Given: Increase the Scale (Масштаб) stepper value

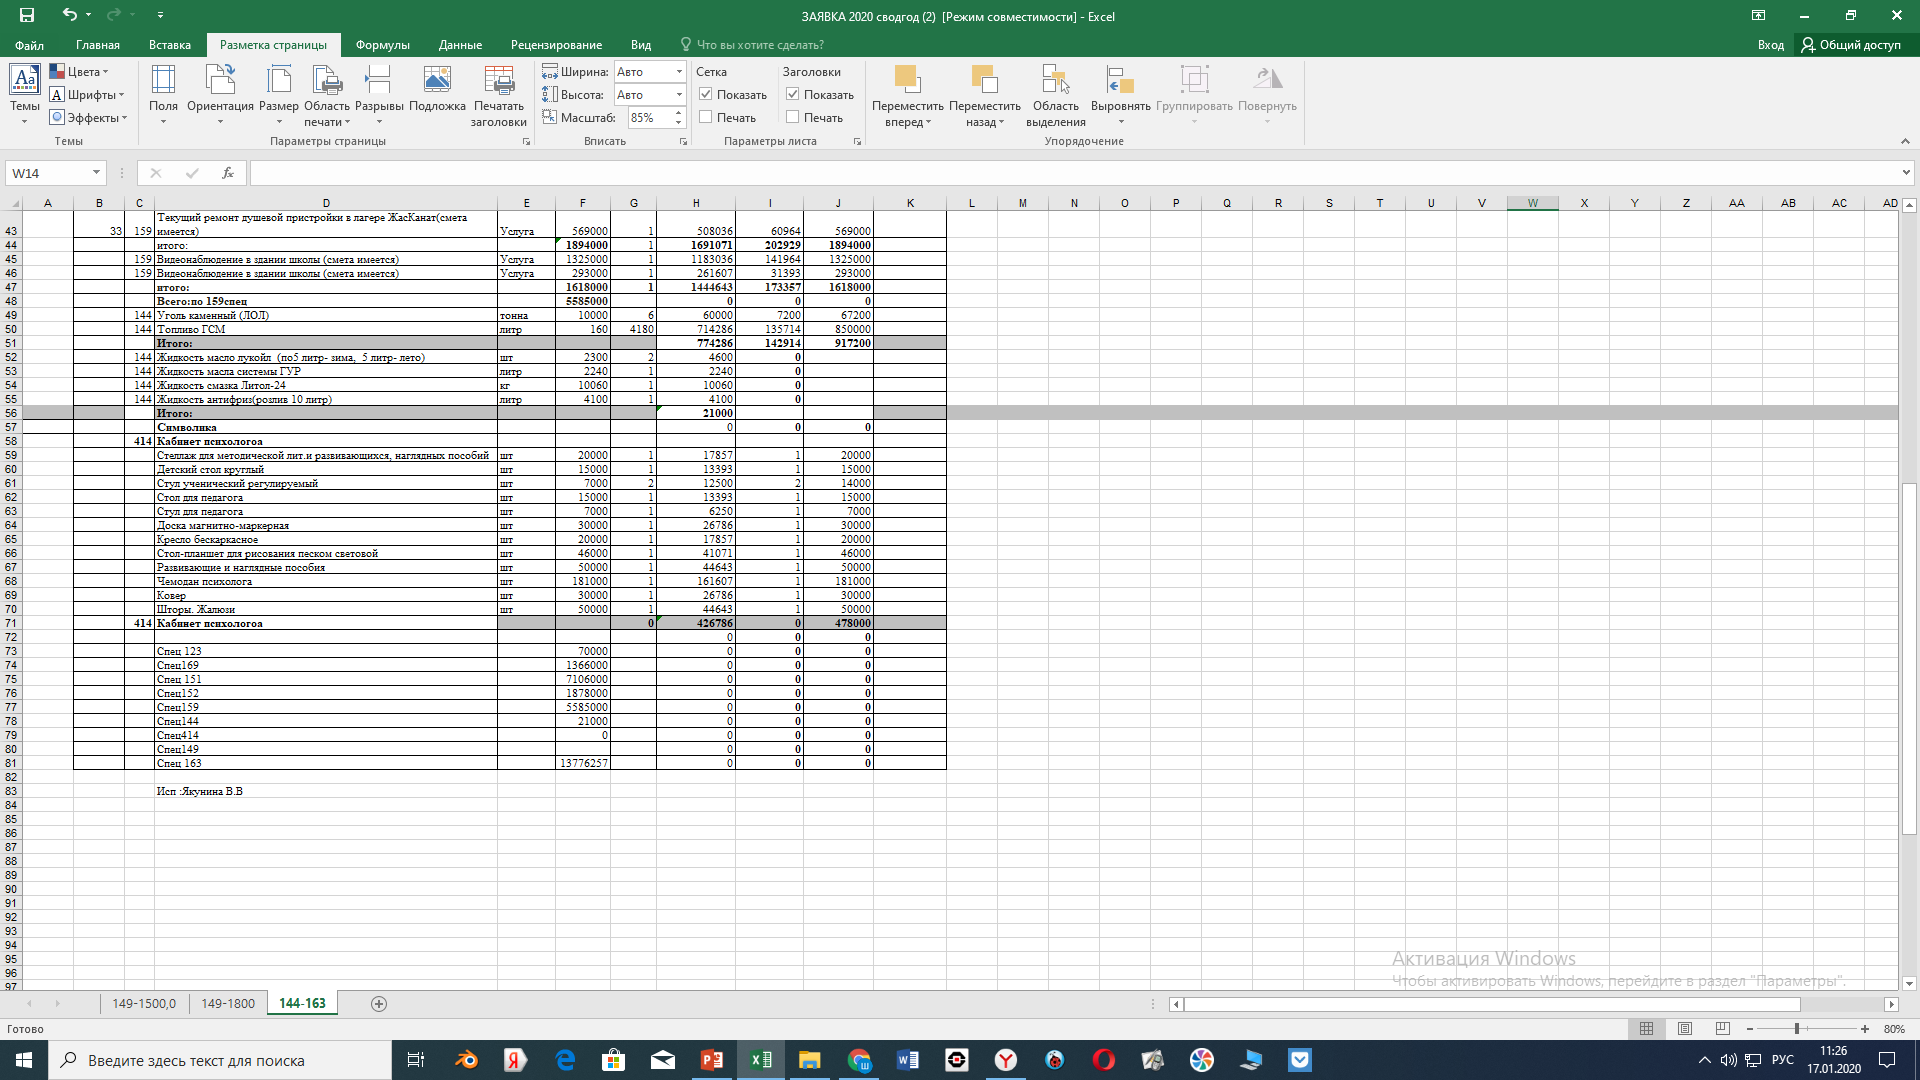Looking at the screenshot, I should [x=679, y=112].
